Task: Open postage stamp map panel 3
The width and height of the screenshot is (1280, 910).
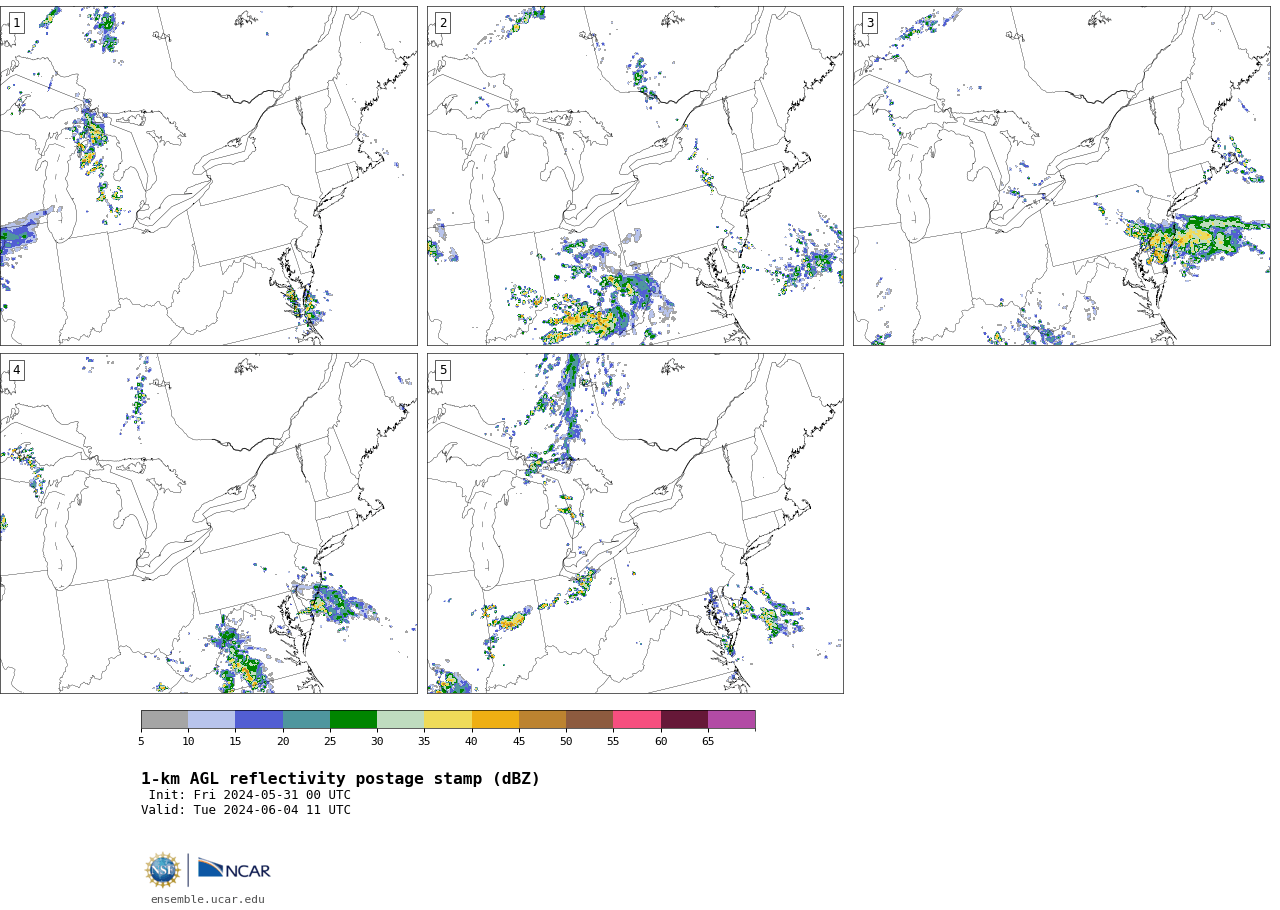Action: click(x=1061, y=176)
